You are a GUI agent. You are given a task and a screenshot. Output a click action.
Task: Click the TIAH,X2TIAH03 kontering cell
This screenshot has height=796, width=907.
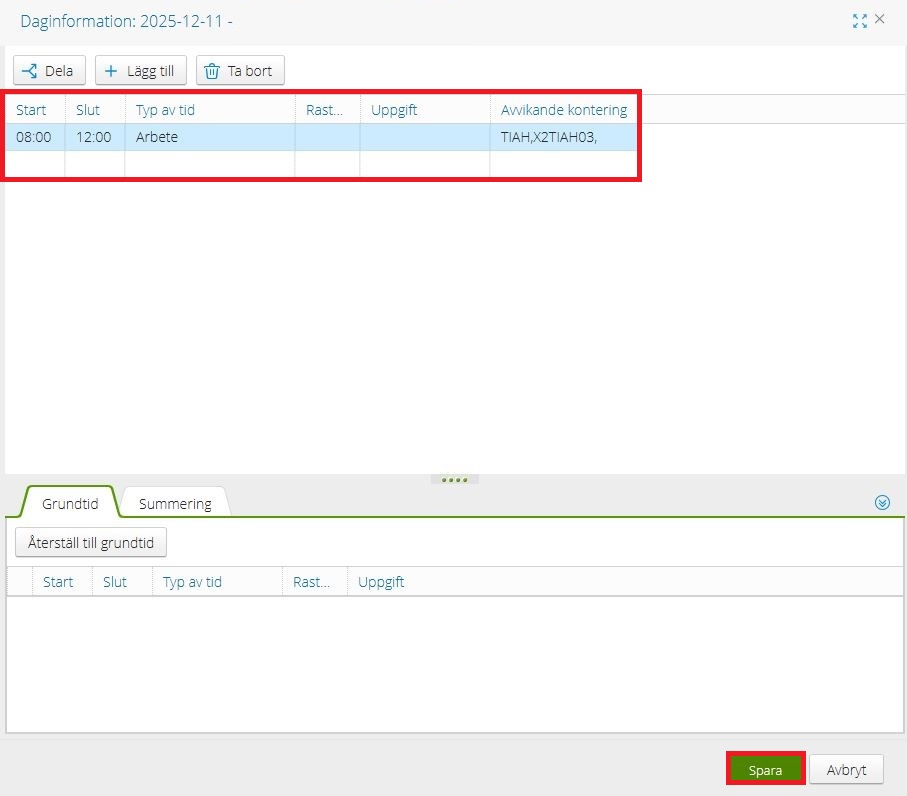562,137
